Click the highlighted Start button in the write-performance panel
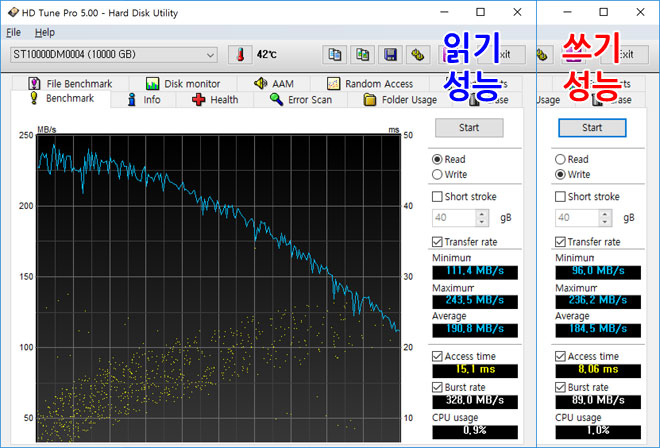This screenshot has width=660, height=448. 592,128
